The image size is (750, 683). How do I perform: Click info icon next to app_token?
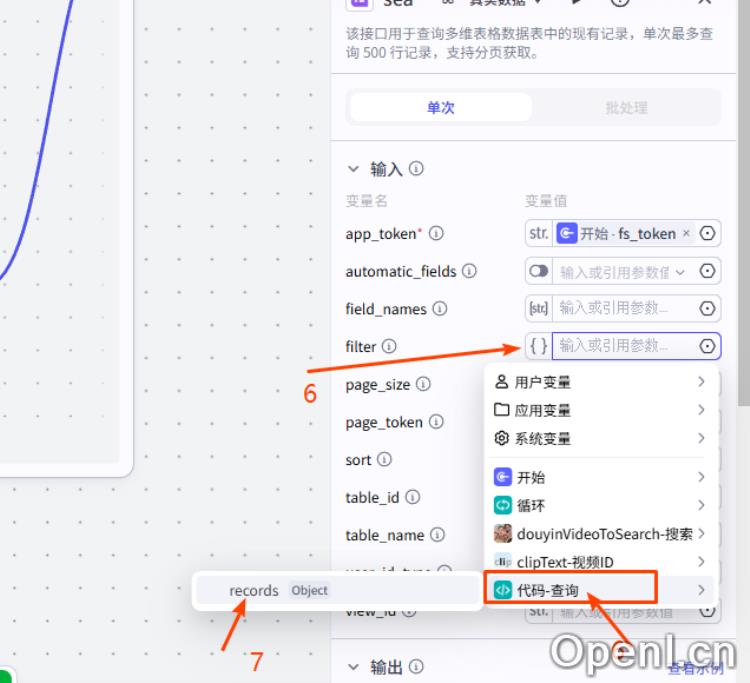[436, 233]
